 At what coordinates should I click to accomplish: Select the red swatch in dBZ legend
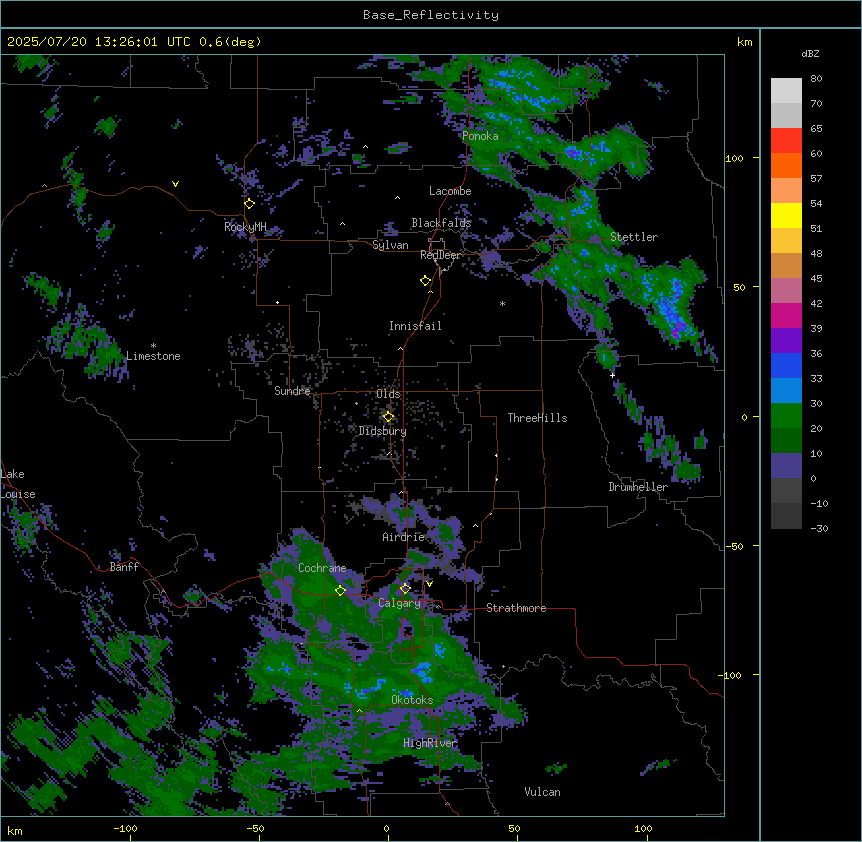pos(786,141)
